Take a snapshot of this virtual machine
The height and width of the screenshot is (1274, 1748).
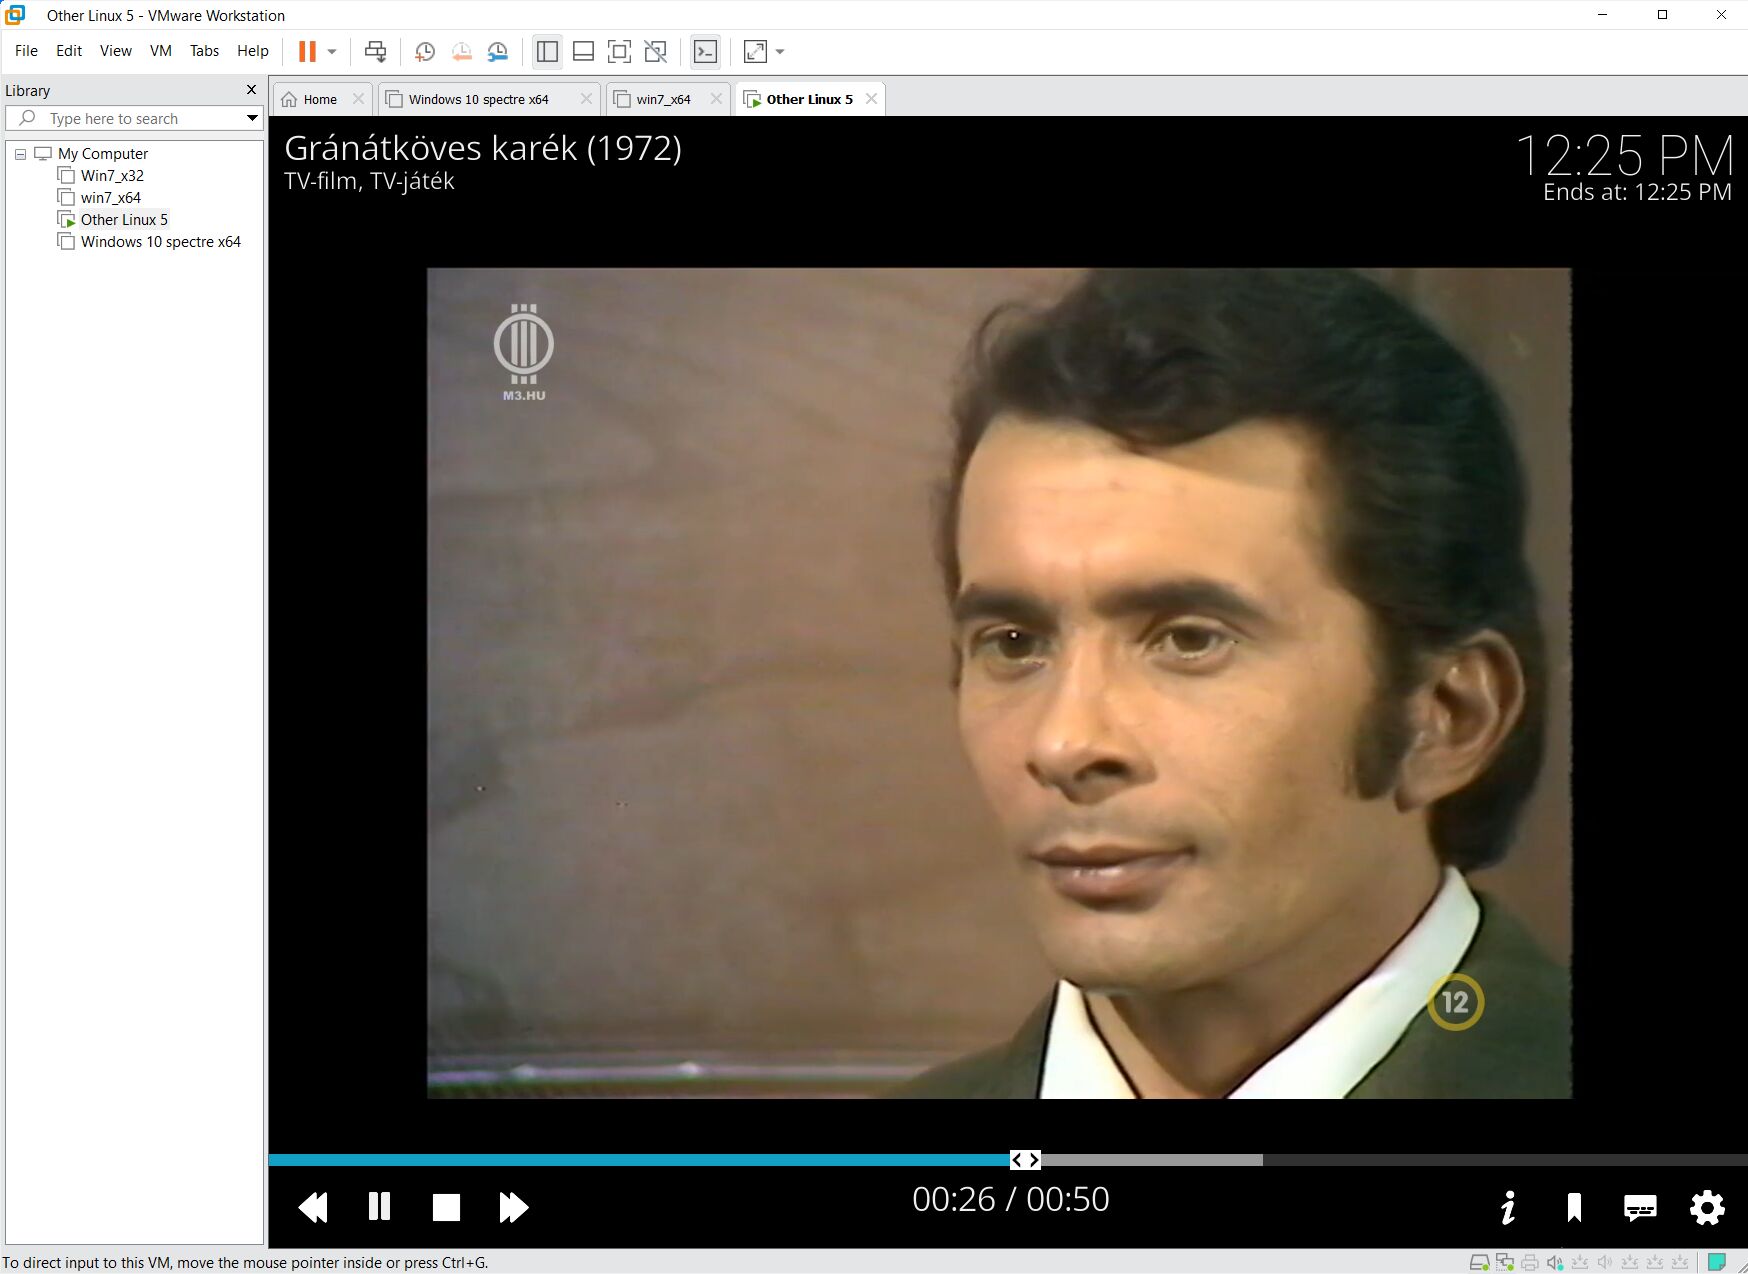point(425,51)
